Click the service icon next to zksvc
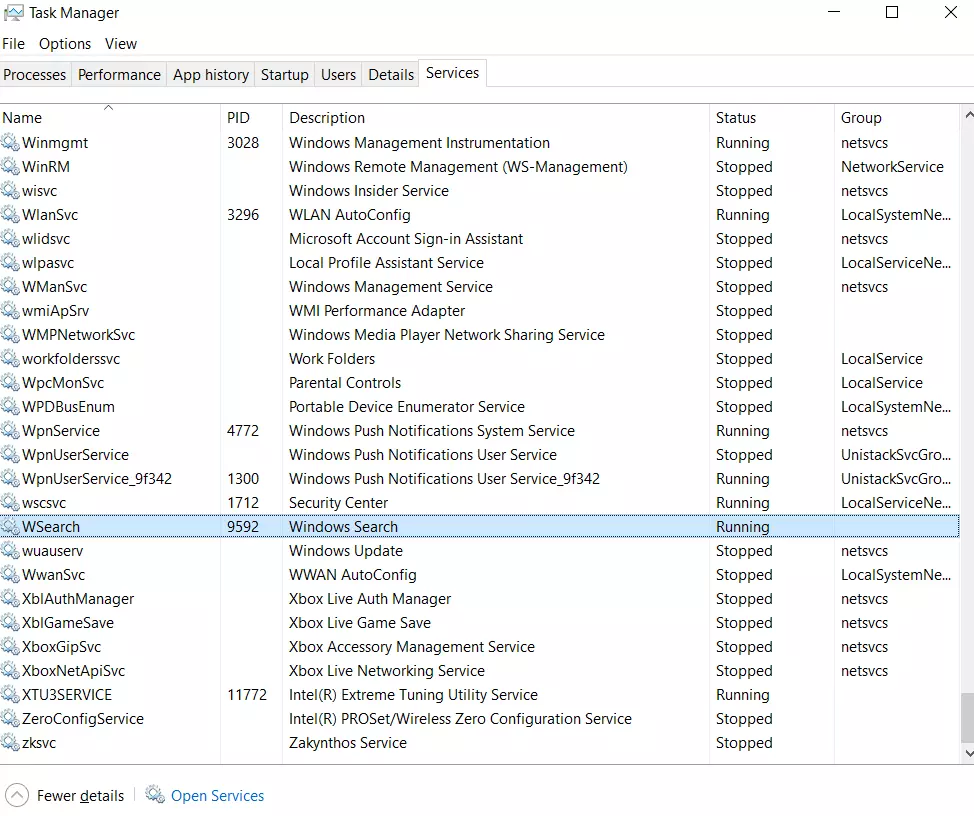The image size is (974, 816). coord(10,743)
